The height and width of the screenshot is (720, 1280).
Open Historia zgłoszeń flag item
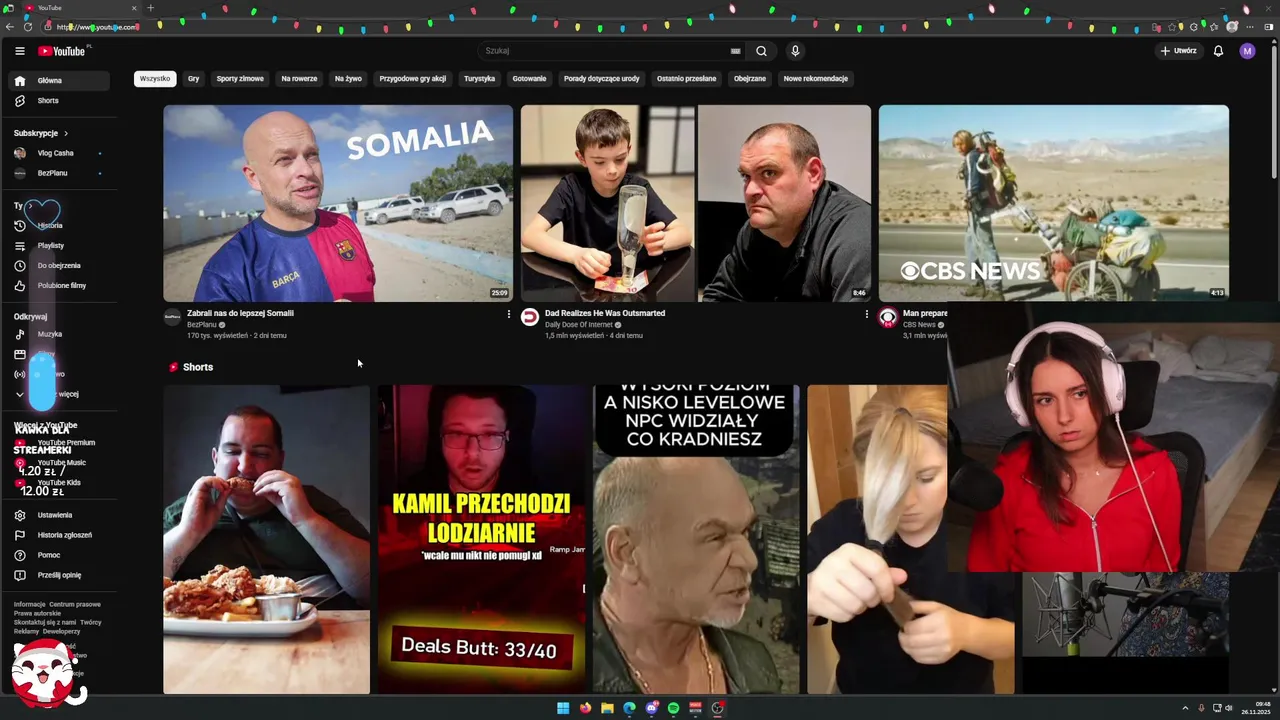click(x=60, y=535)
